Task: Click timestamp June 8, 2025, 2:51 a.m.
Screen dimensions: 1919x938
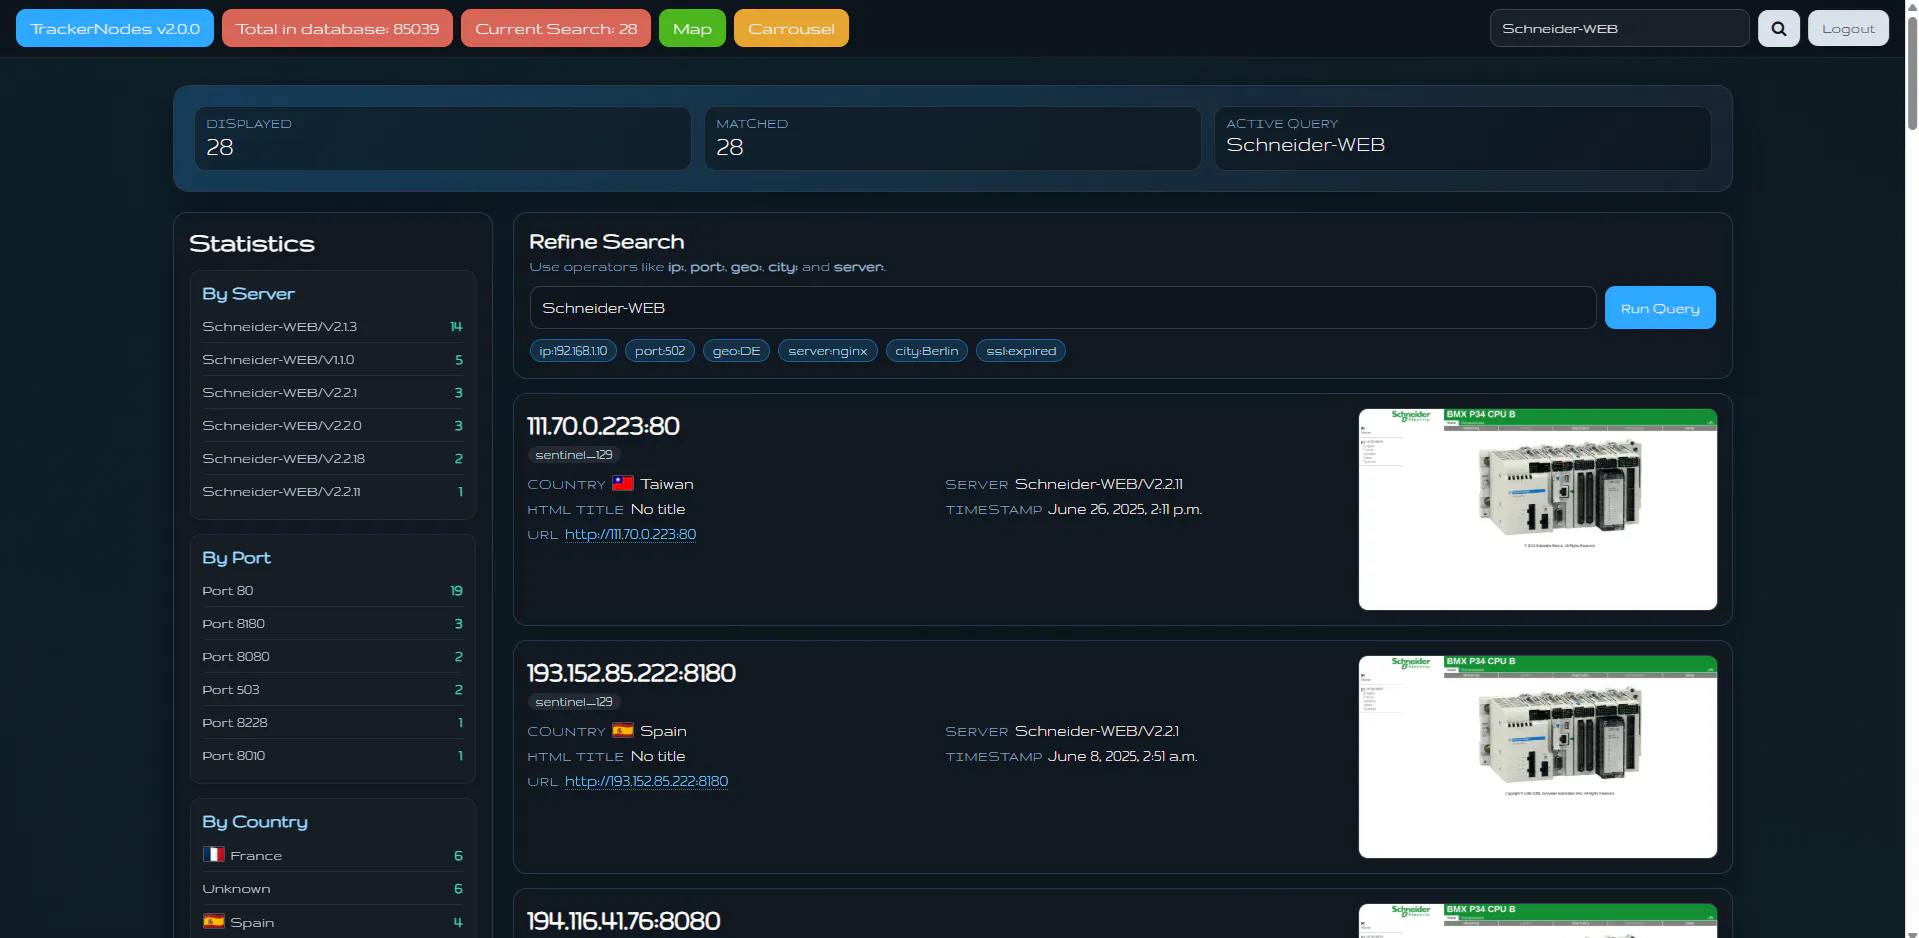Action: pyautogui.click(x=1122, y=756)
